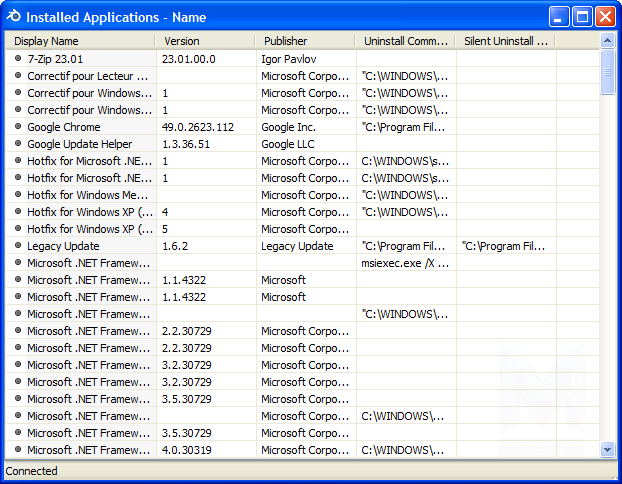The height and width of the screenshot is (484, 622).
Task: Click the bullet icon beside Google Update Helper
Action: [18, 144]
